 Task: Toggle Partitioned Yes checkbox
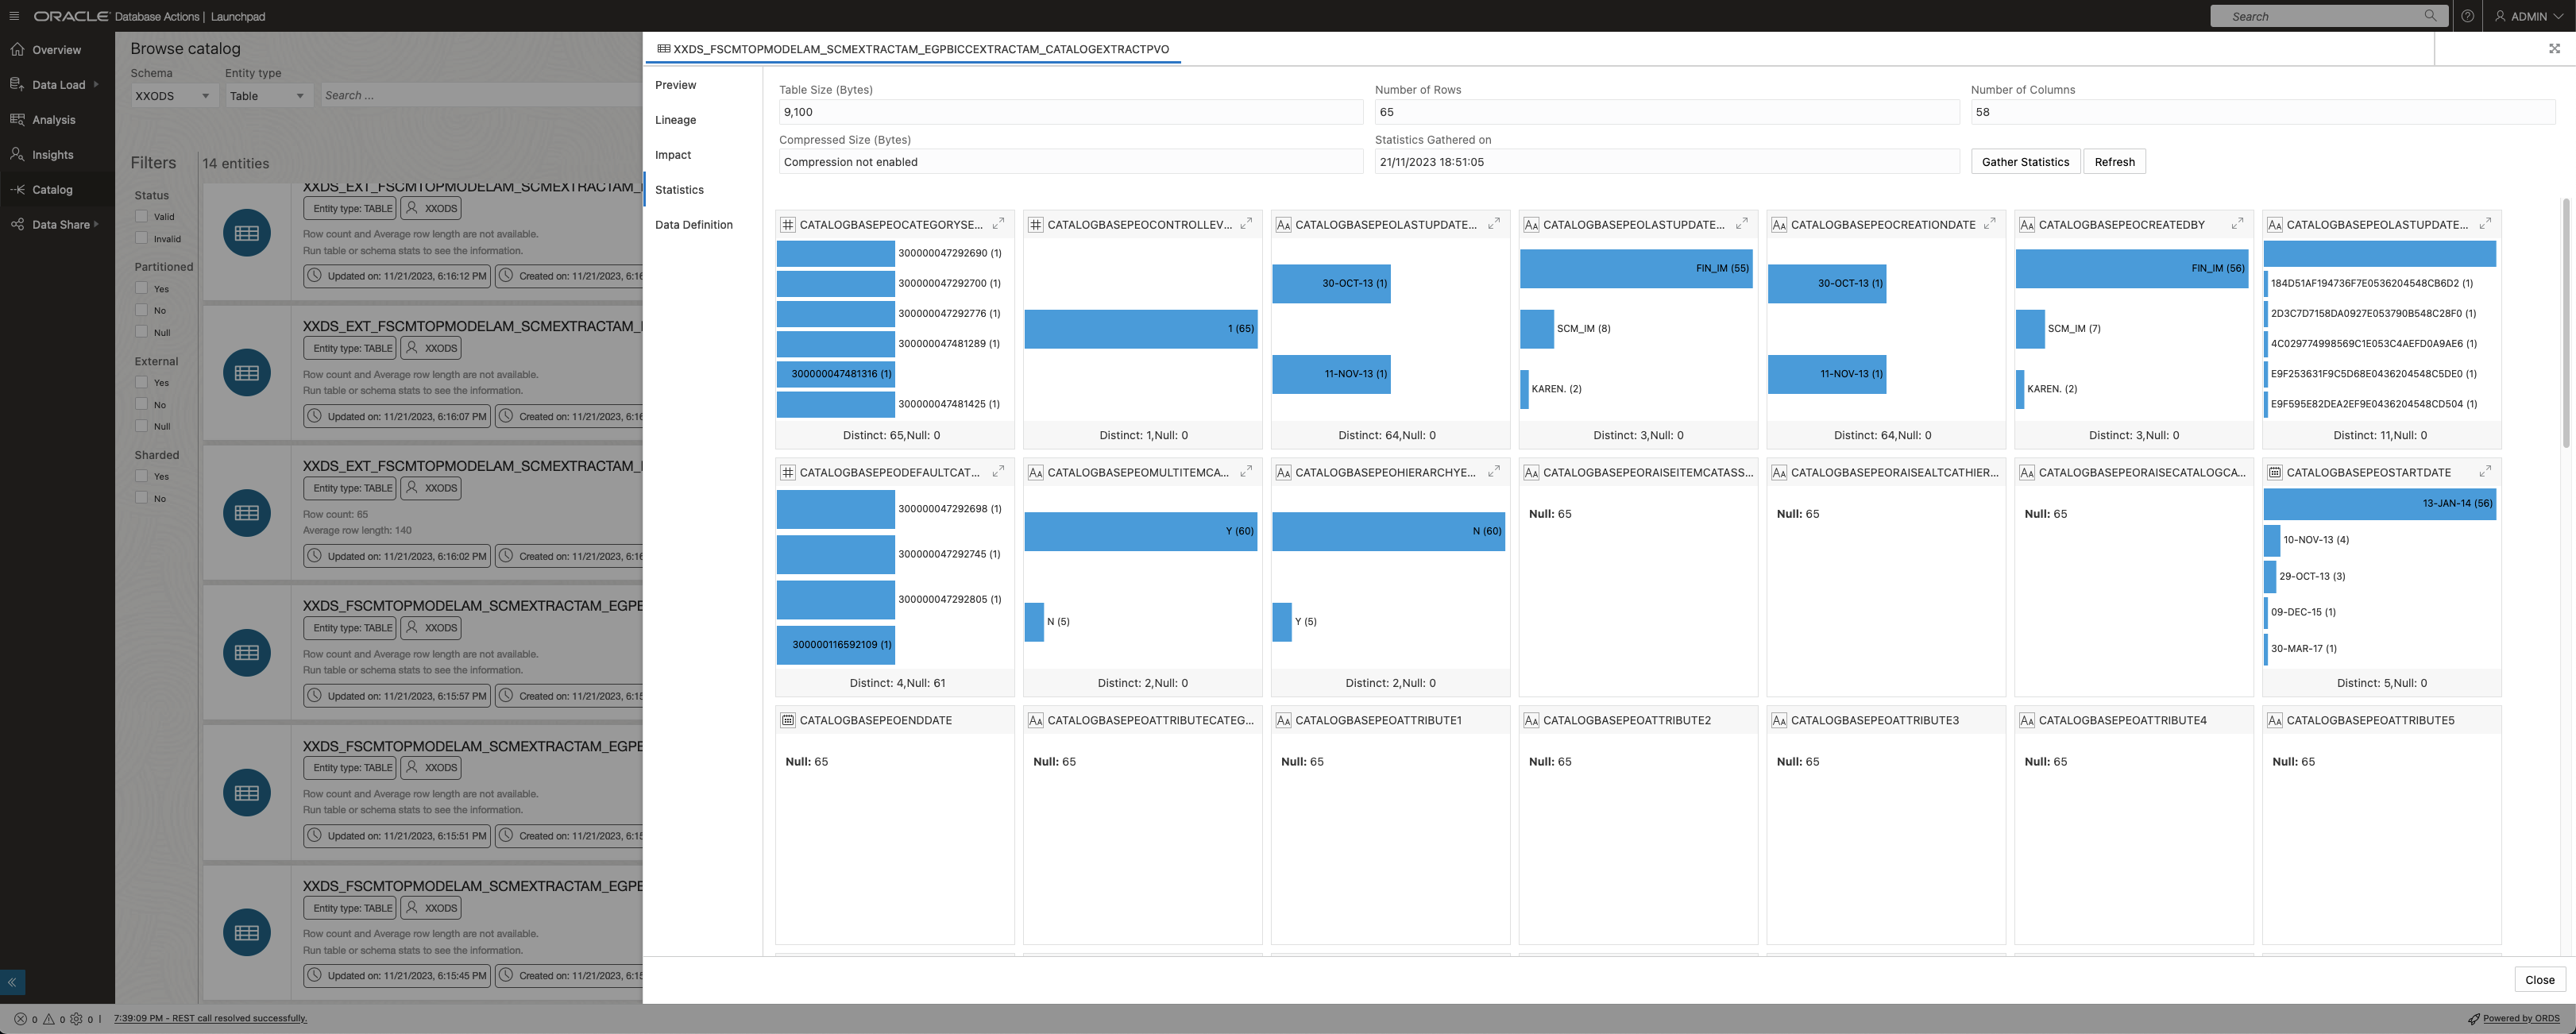(141, 288)
